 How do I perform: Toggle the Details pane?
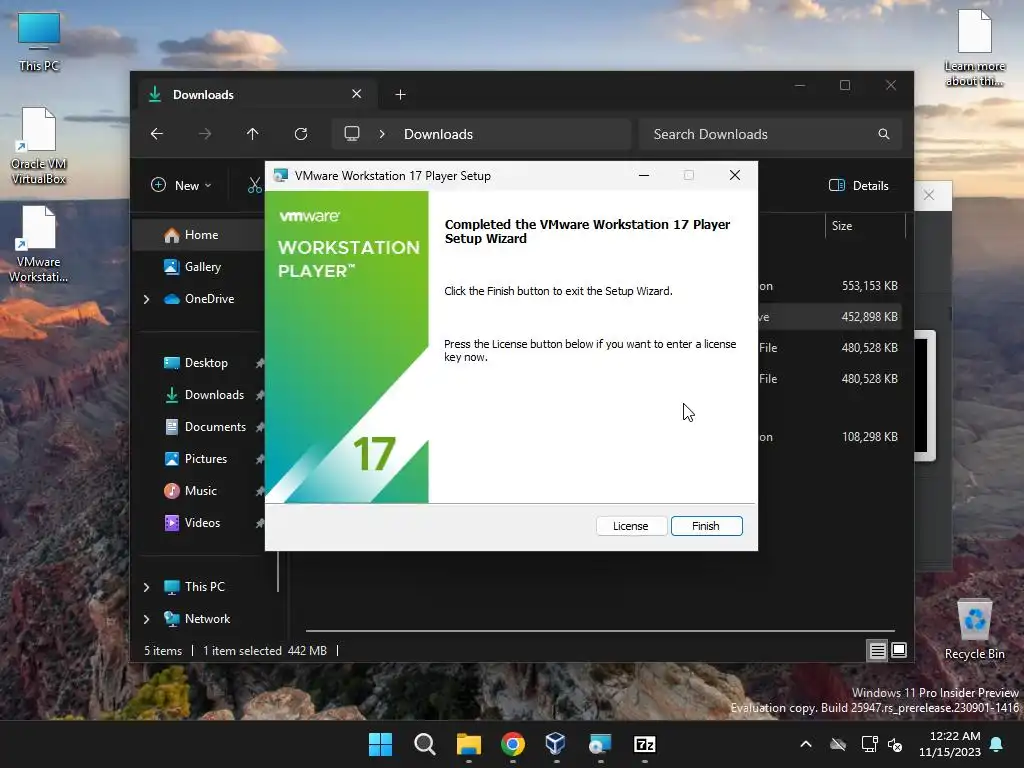(x=859, y=185)
